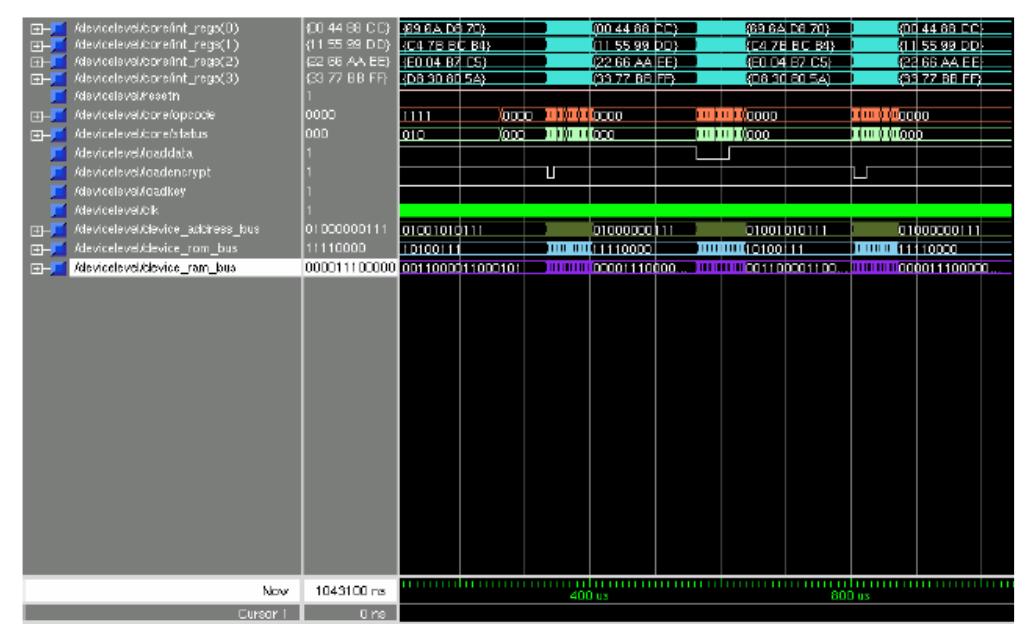Select the /devicelevel/core/opcode signal name

[144, 114]
